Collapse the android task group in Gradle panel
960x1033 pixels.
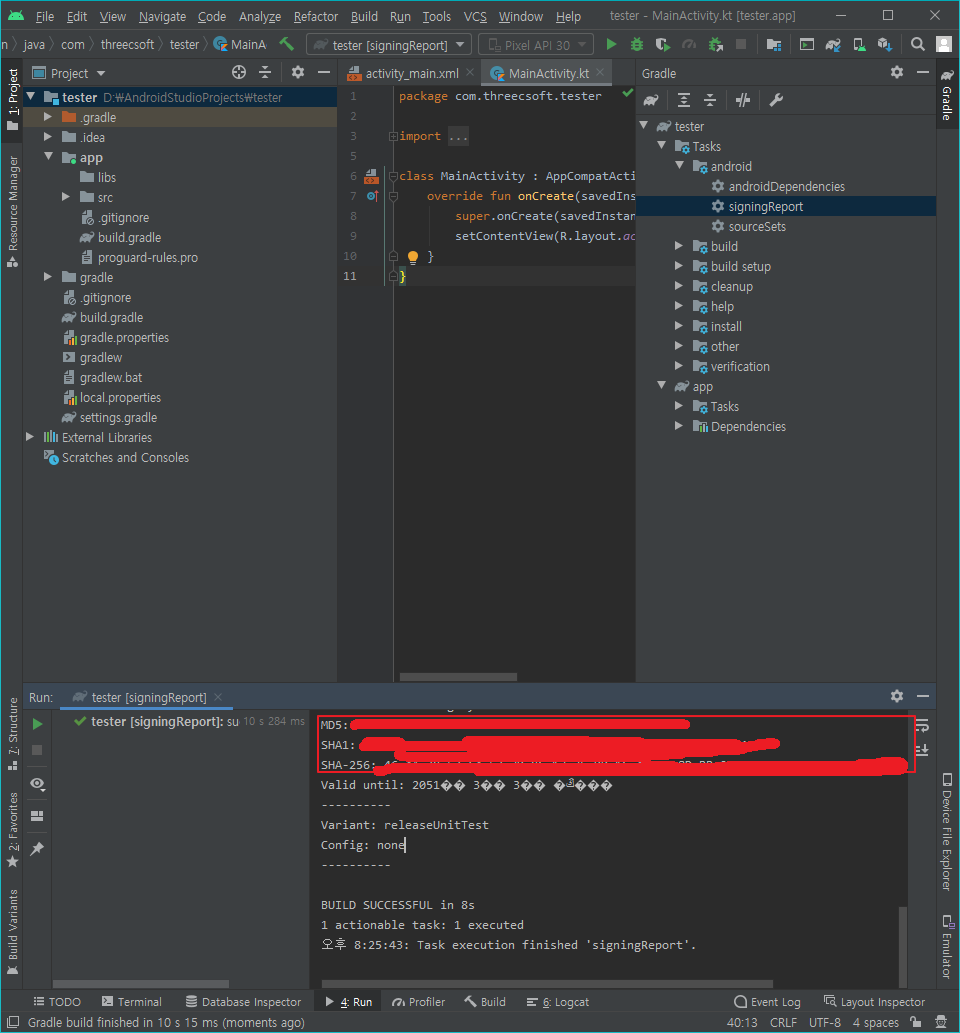(x=680, y=165)
